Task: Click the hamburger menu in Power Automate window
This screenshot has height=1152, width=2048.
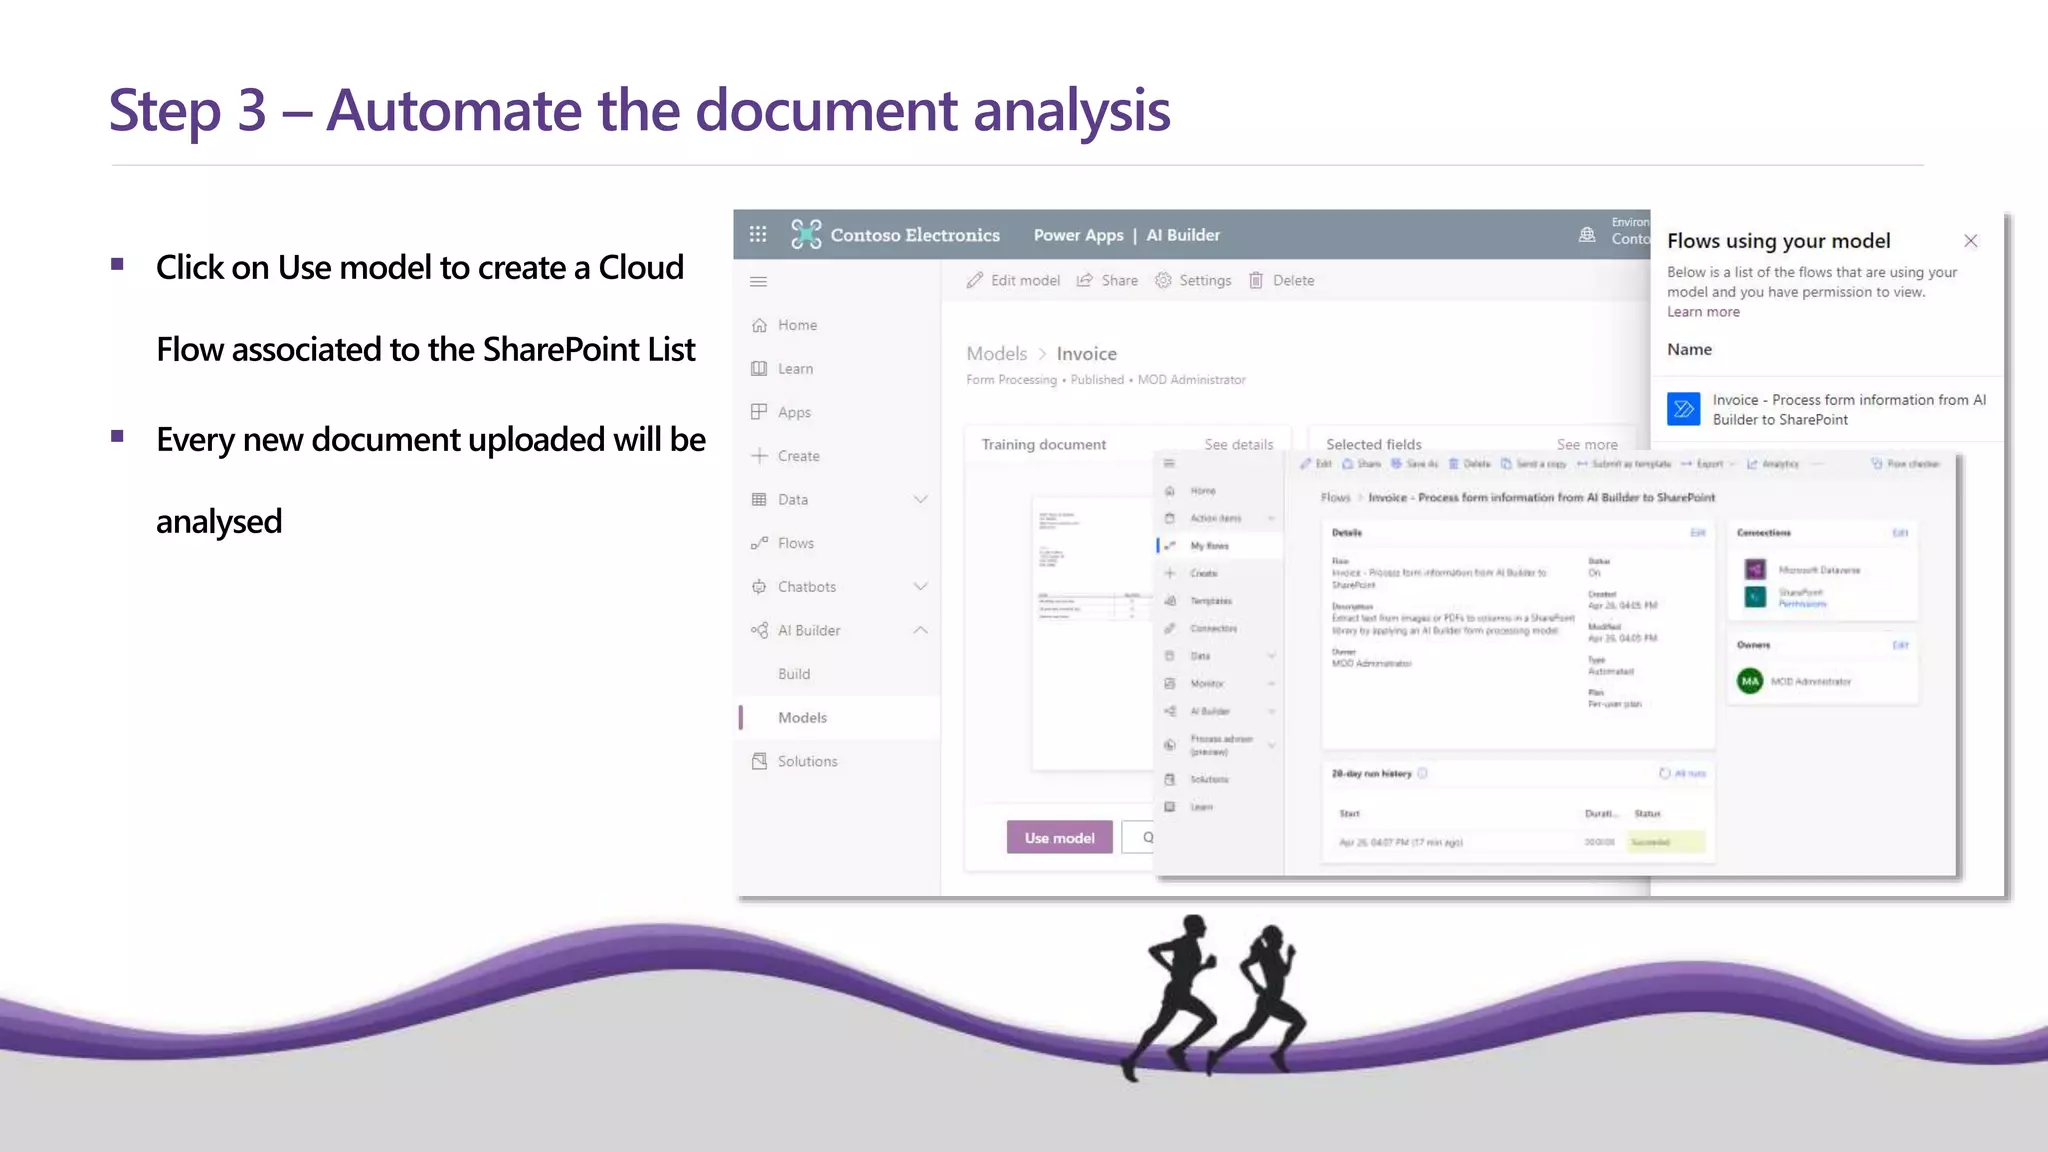Action: point(1169,464)
